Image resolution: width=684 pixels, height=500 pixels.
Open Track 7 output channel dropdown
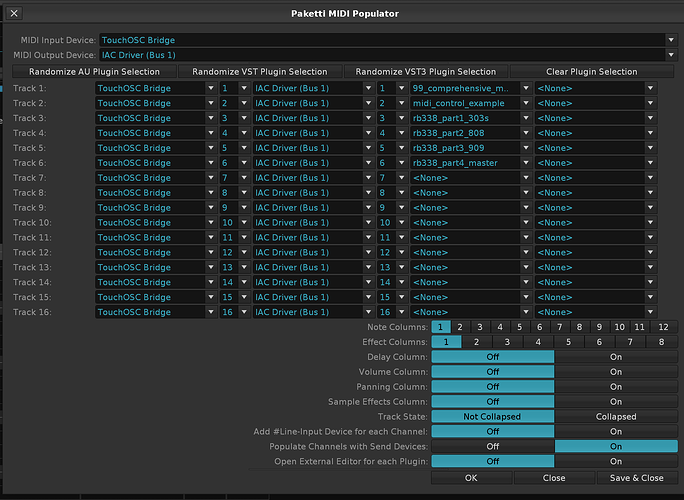point(392,178)
